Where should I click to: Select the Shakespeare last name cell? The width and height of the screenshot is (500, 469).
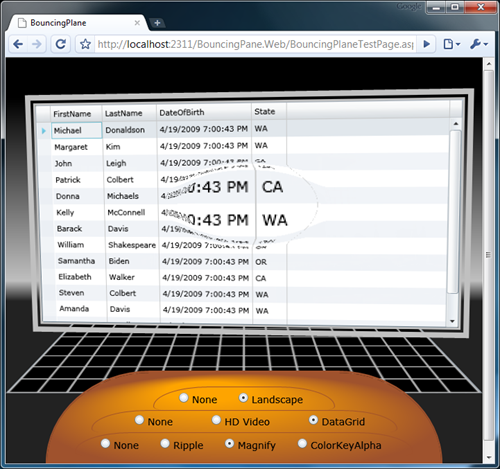click(x=132, y=245)
